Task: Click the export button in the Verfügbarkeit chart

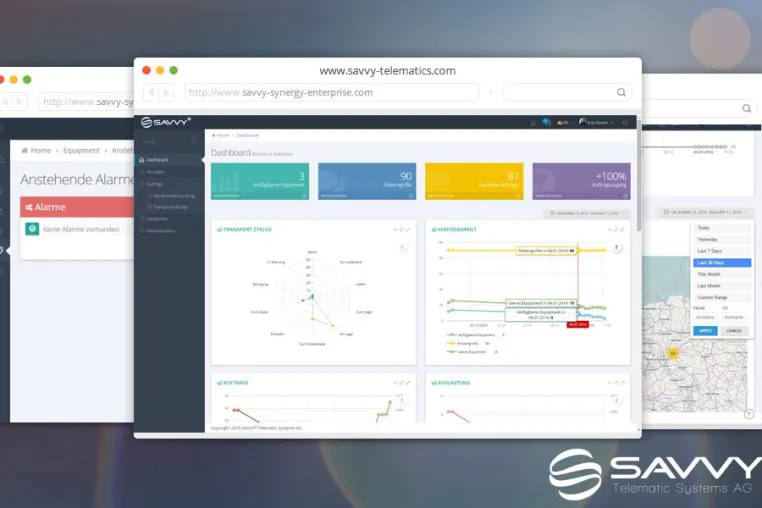Action: click(616, 248)
